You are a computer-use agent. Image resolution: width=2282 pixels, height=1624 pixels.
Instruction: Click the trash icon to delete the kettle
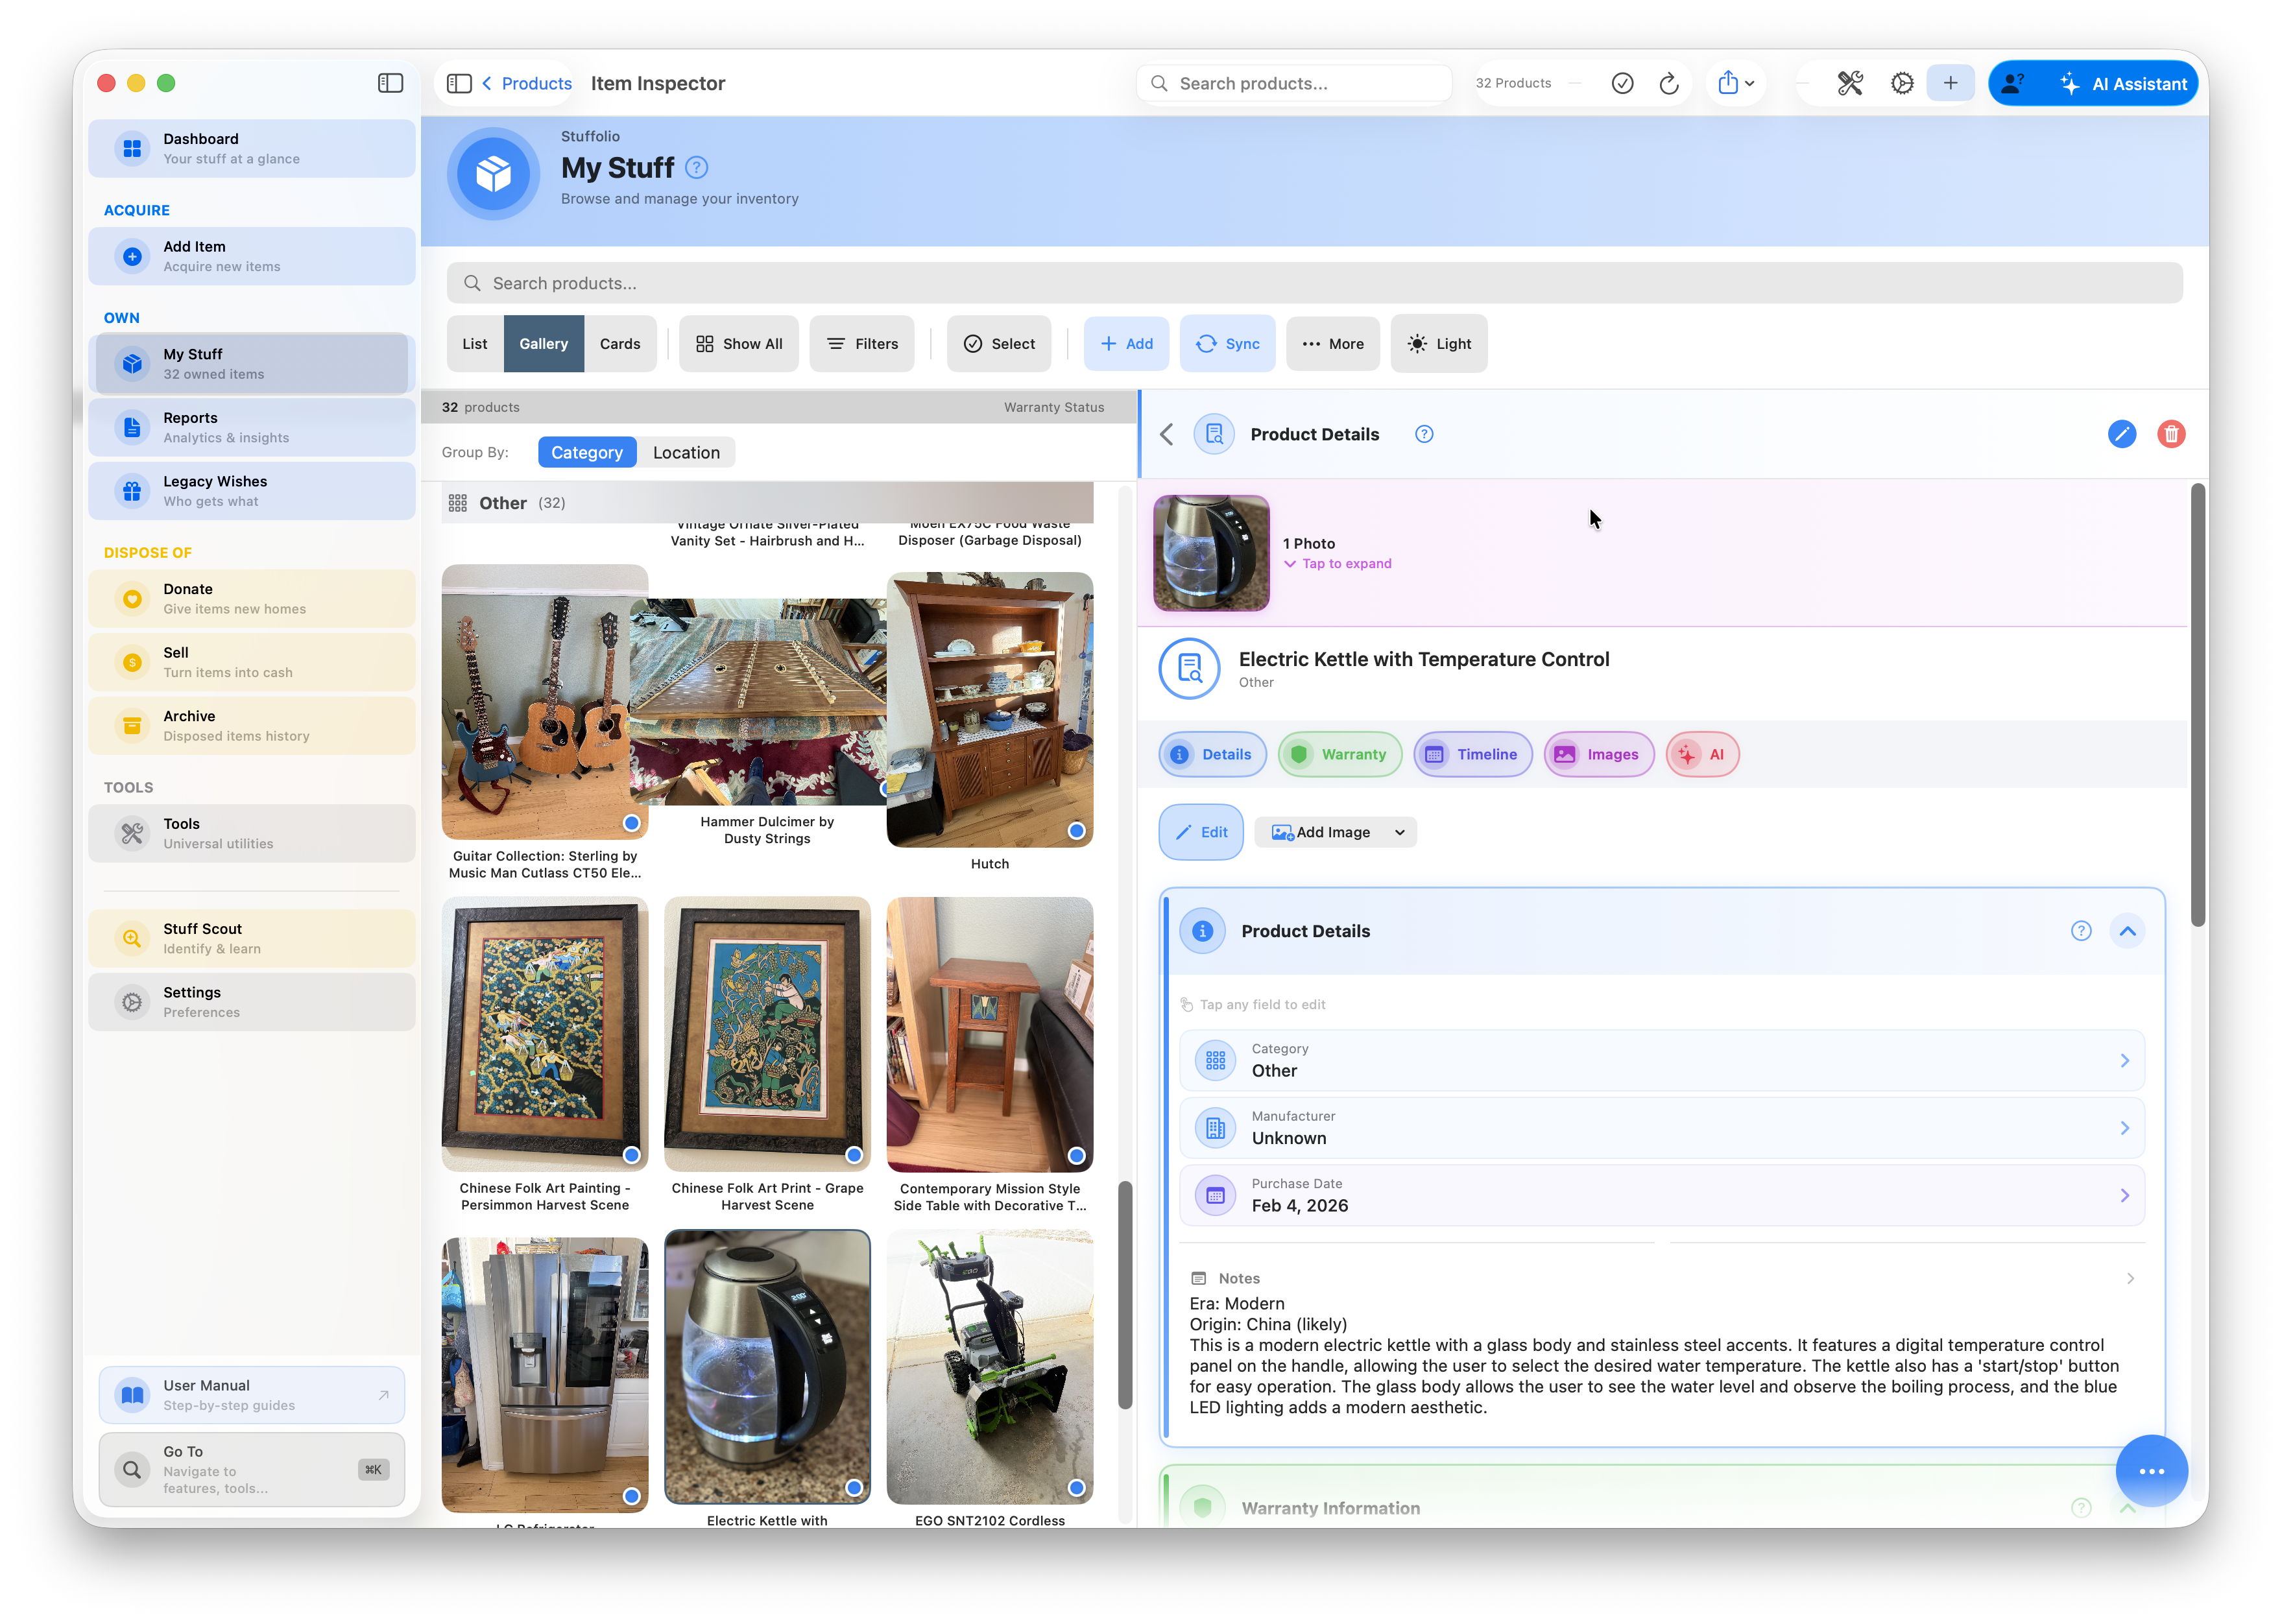pos(2171,433)
